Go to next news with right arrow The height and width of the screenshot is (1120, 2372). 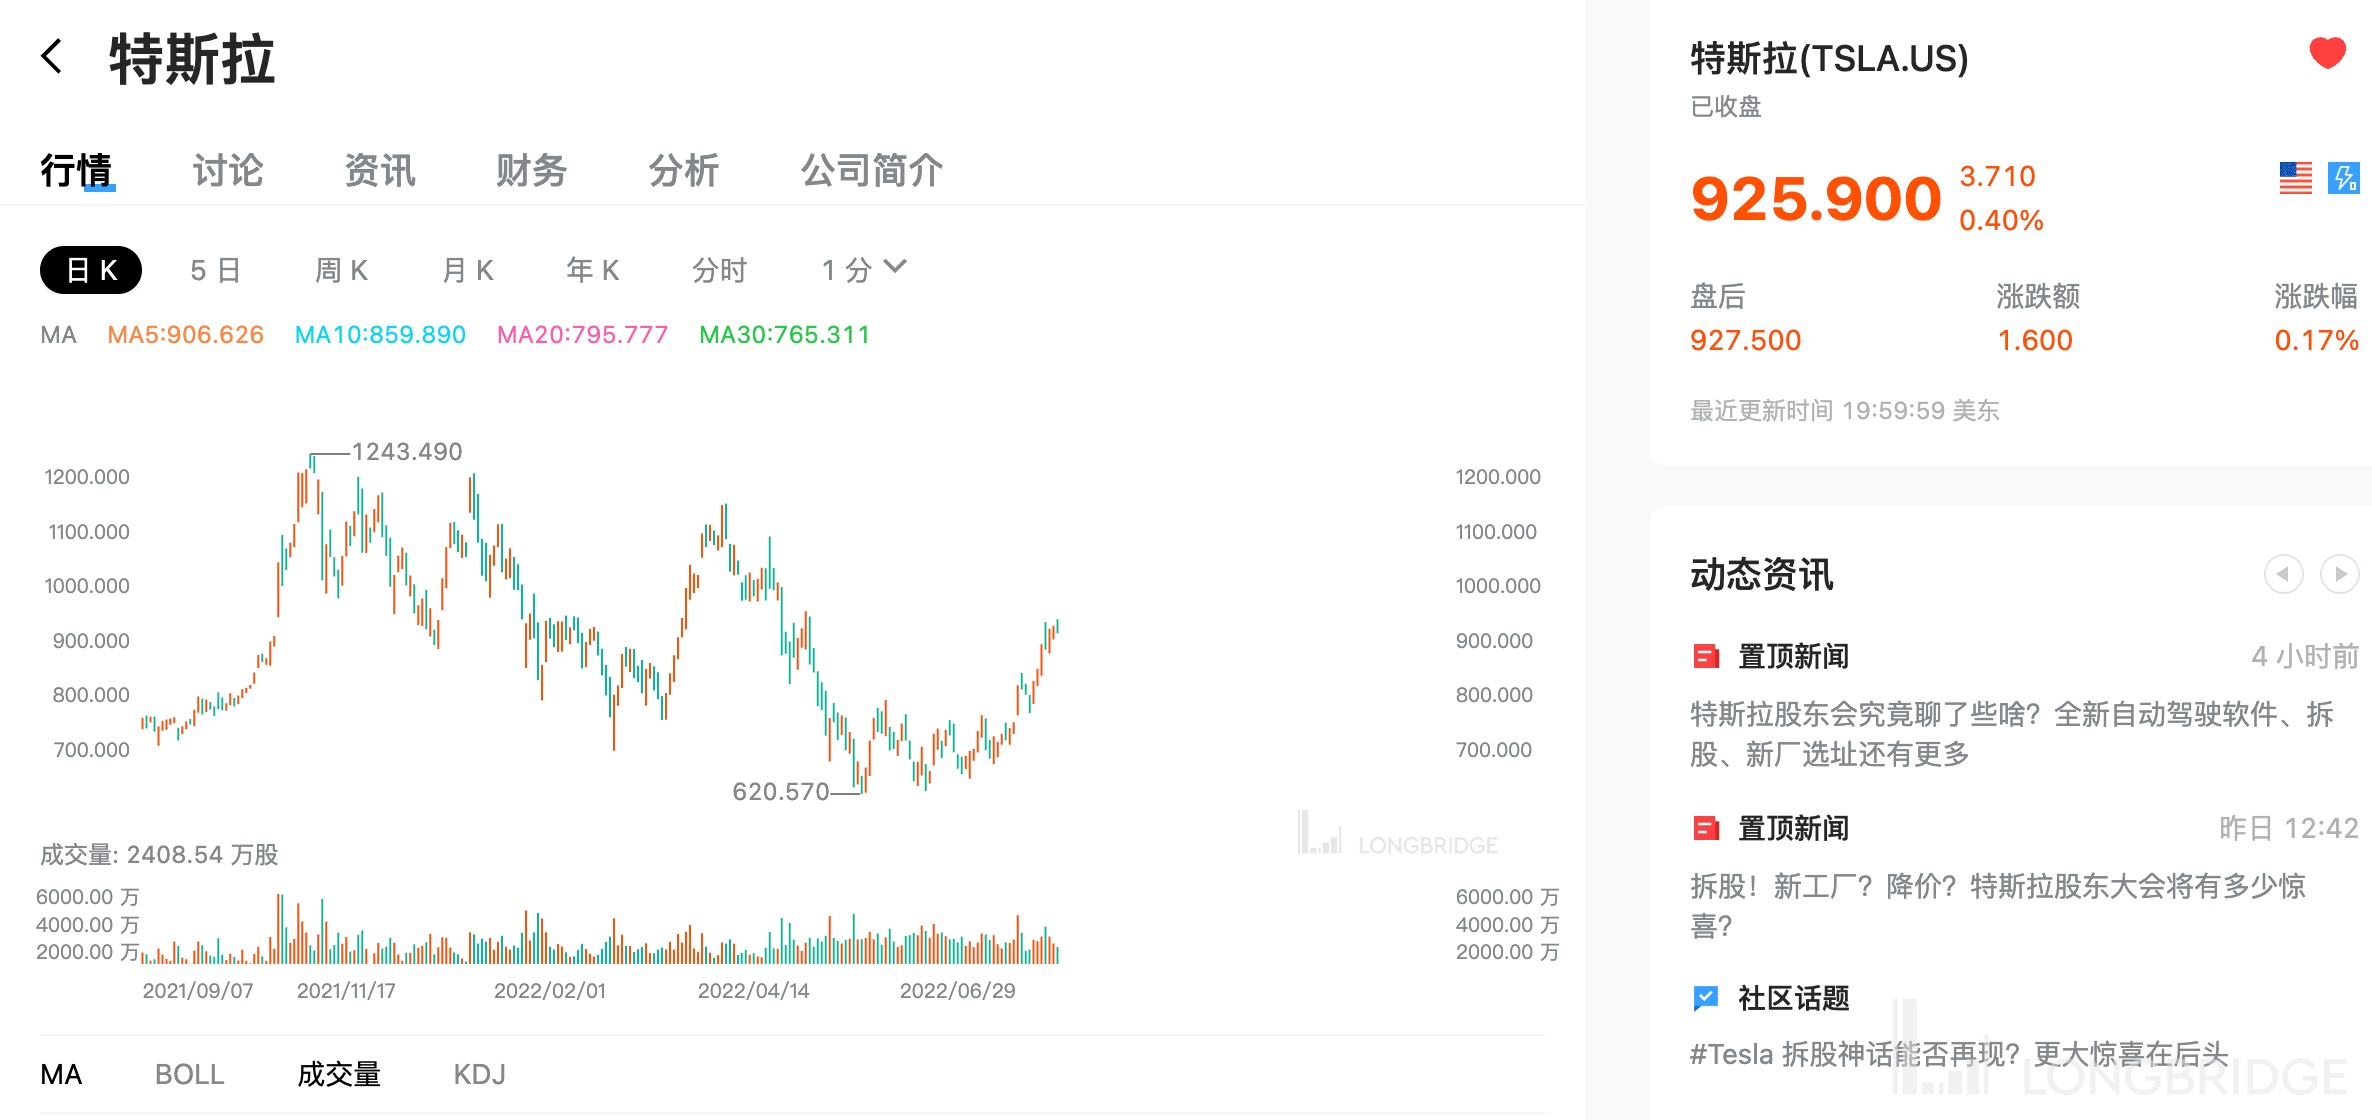2339,574
